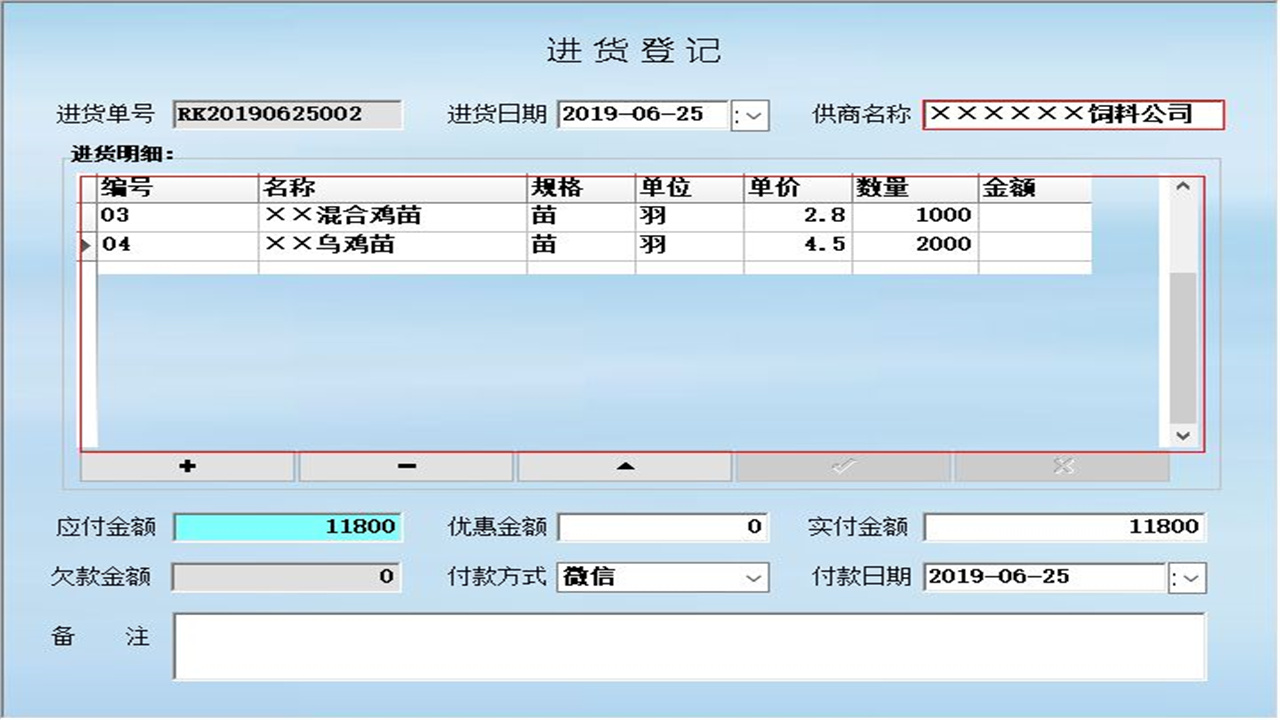The image size is (1280, 720).
Task: Click the + icon to add a detail row
Action: [x=186, y=466]
